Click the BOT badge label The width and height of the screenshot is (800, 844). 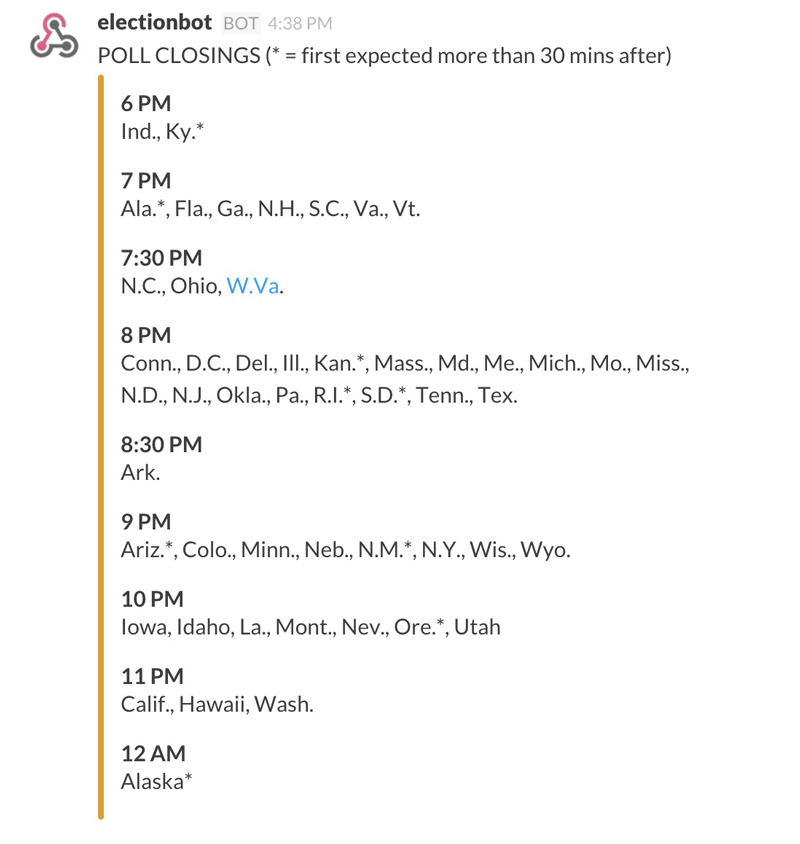click(241, 23)
